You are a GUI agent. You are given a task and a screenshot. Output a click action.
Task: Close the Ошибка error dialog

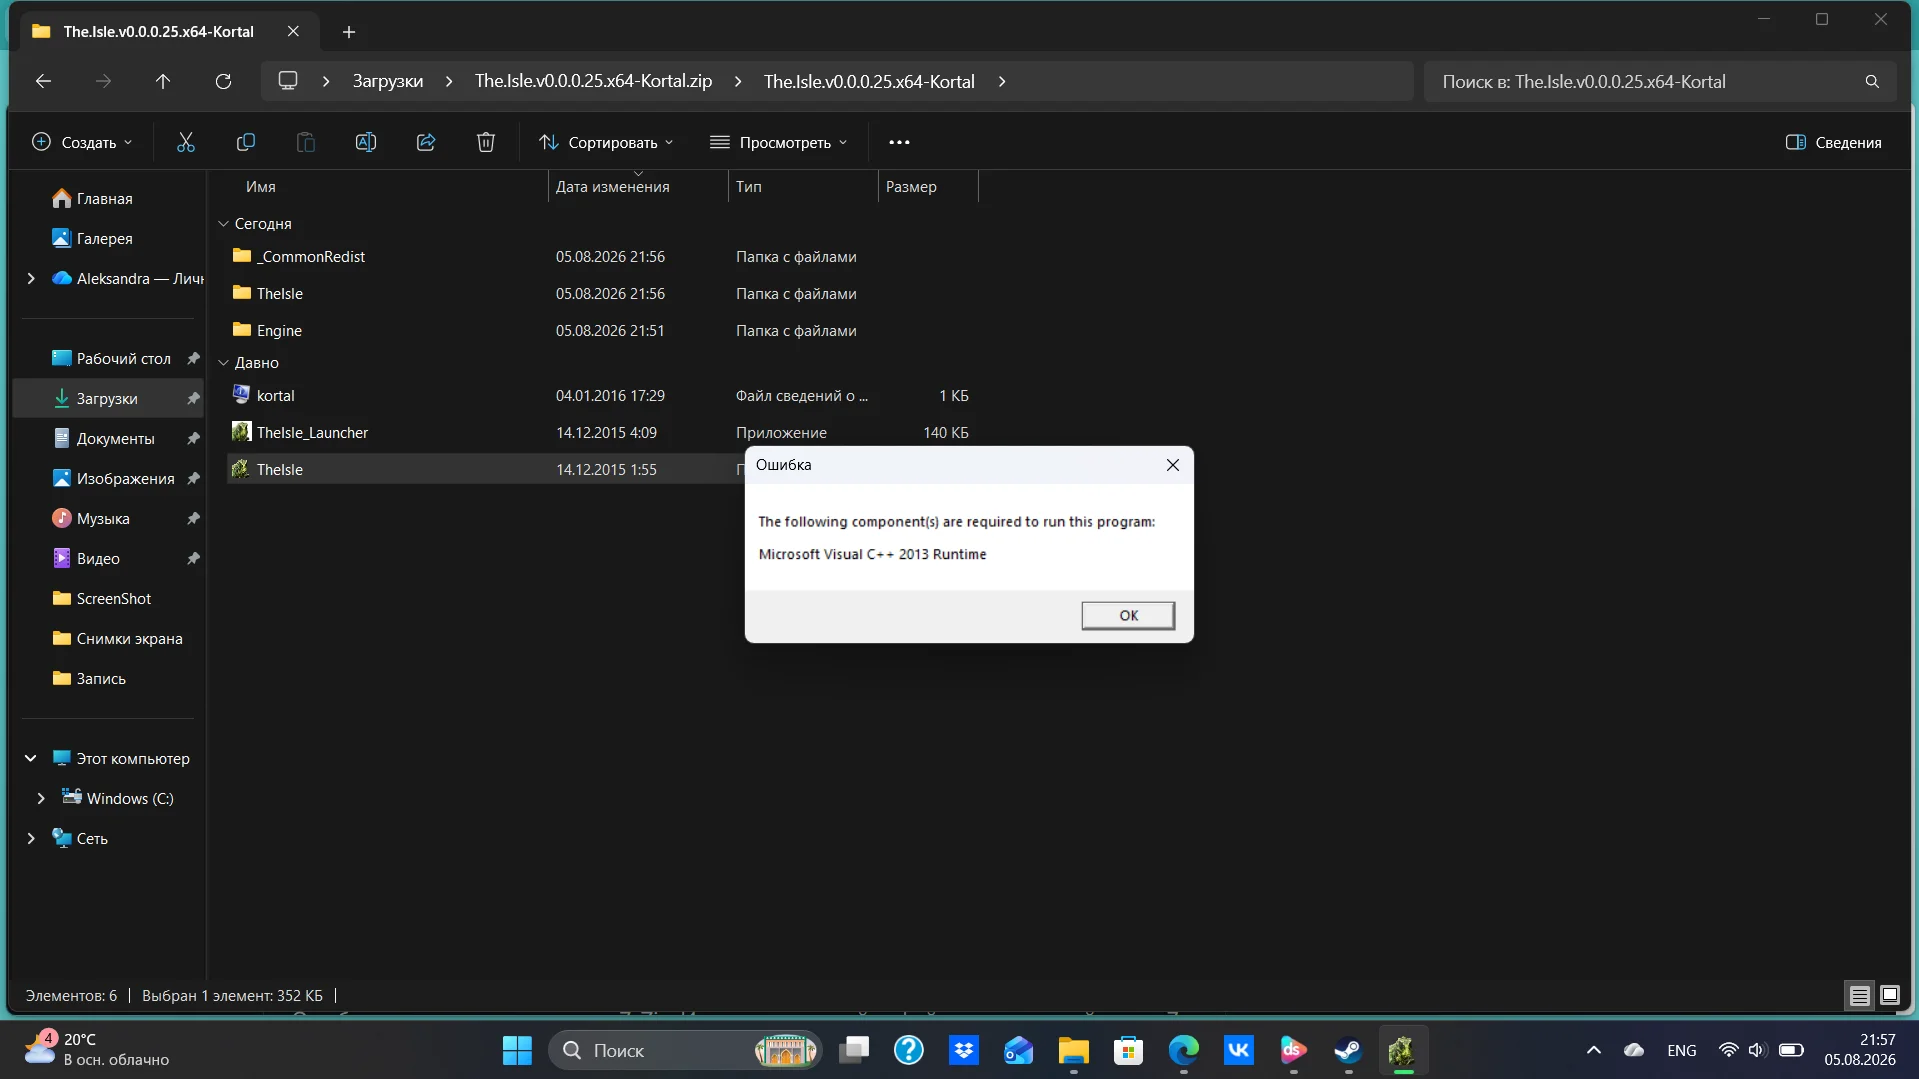(1173, 465)
